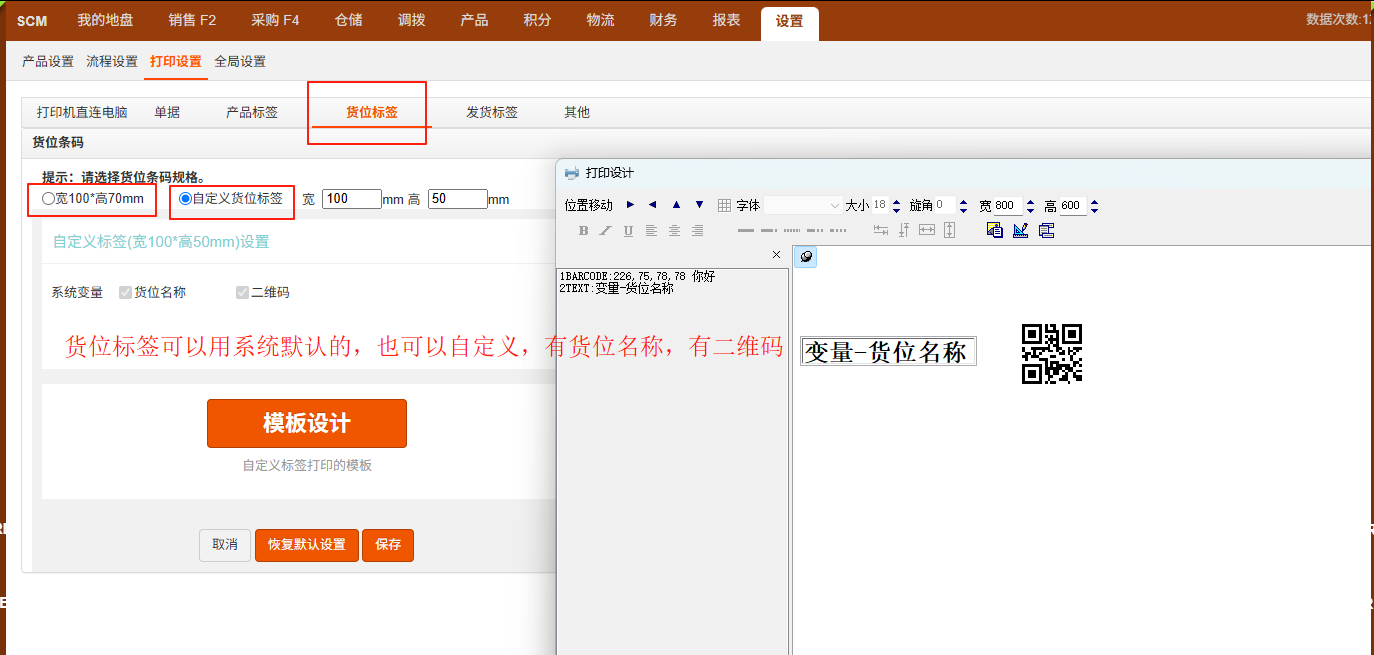Toggle the 二维码 system variable checkbox

tap(242, 293)
